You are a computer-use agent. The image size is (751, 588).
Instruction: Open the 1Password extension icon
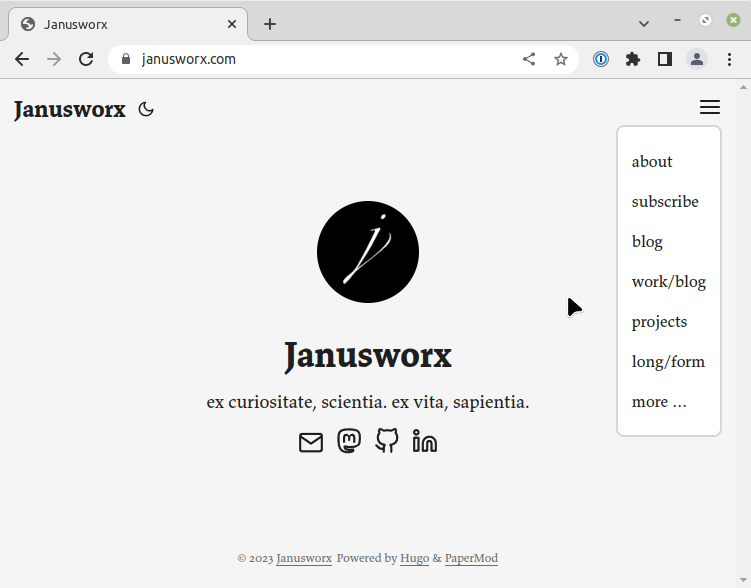pos(601,59)
